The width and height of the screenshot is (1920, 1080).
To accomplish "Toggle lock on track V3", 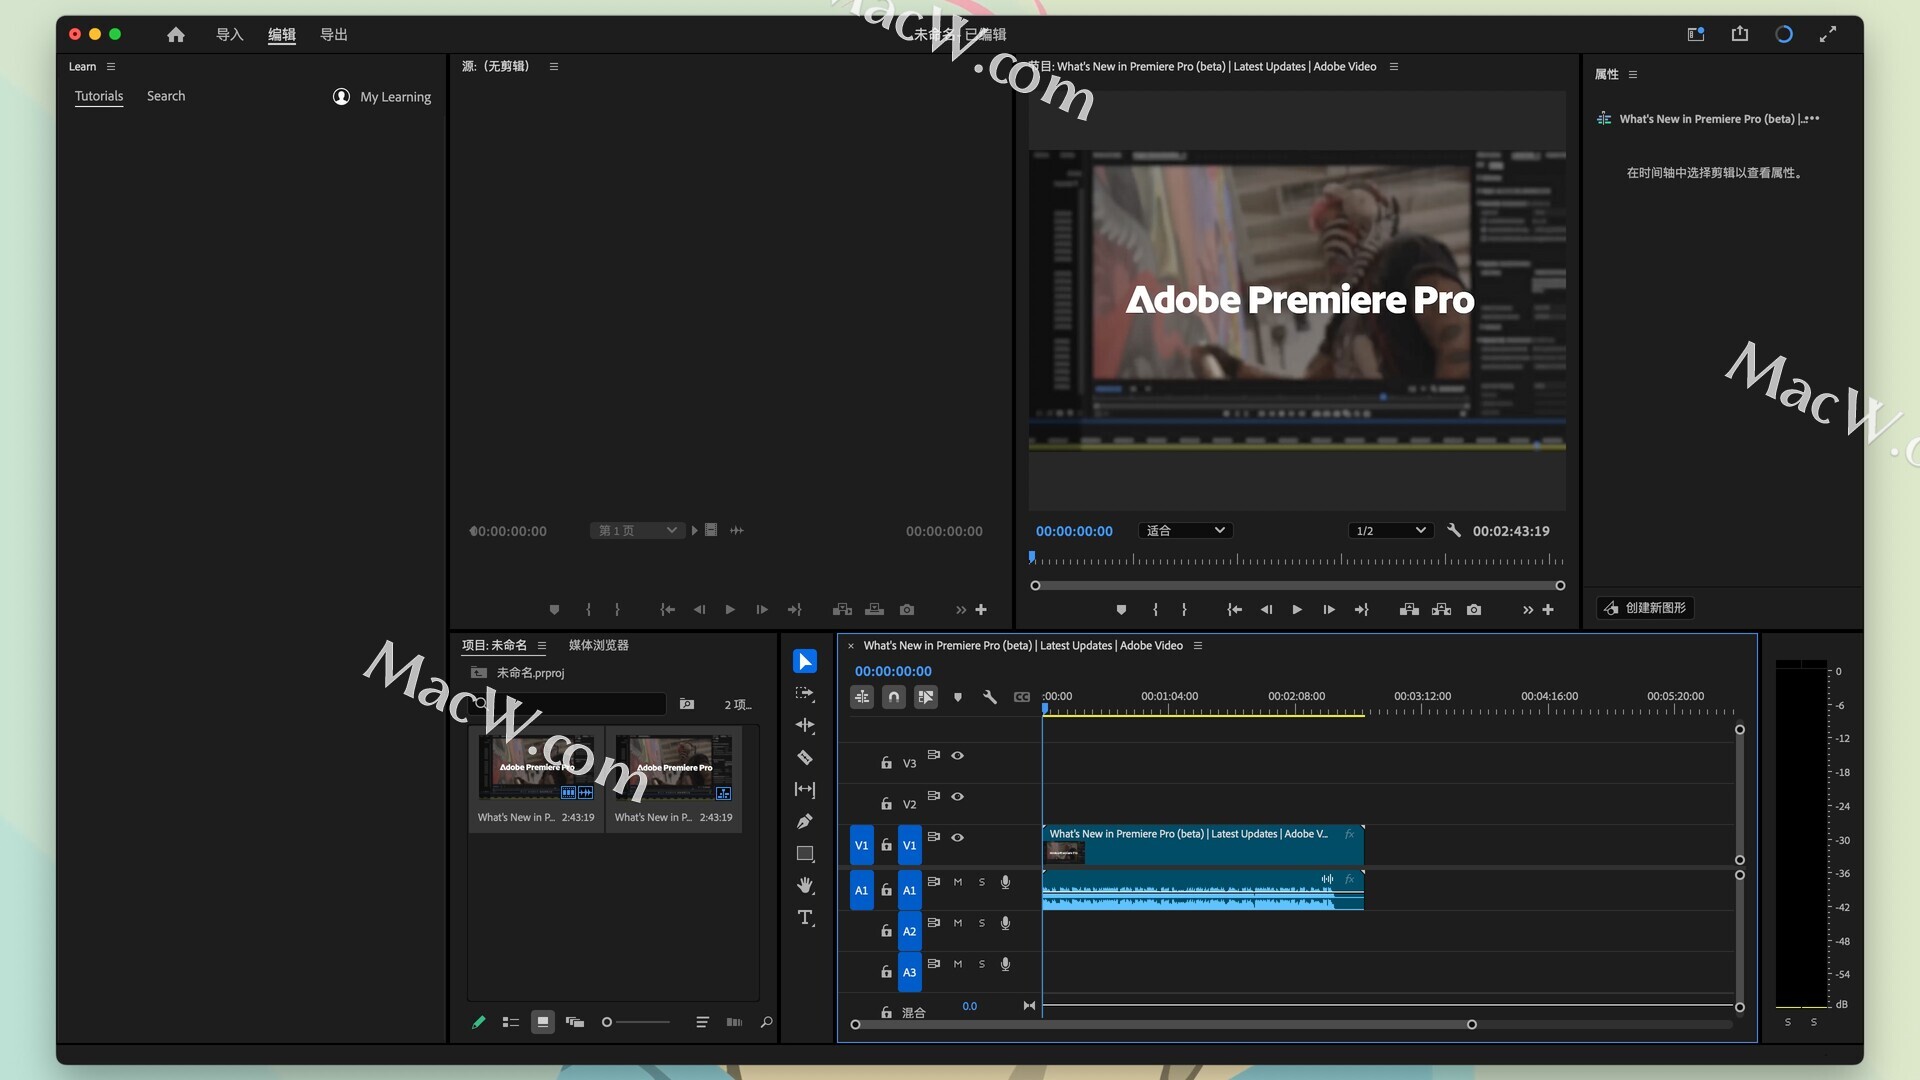I will point(886,763).
